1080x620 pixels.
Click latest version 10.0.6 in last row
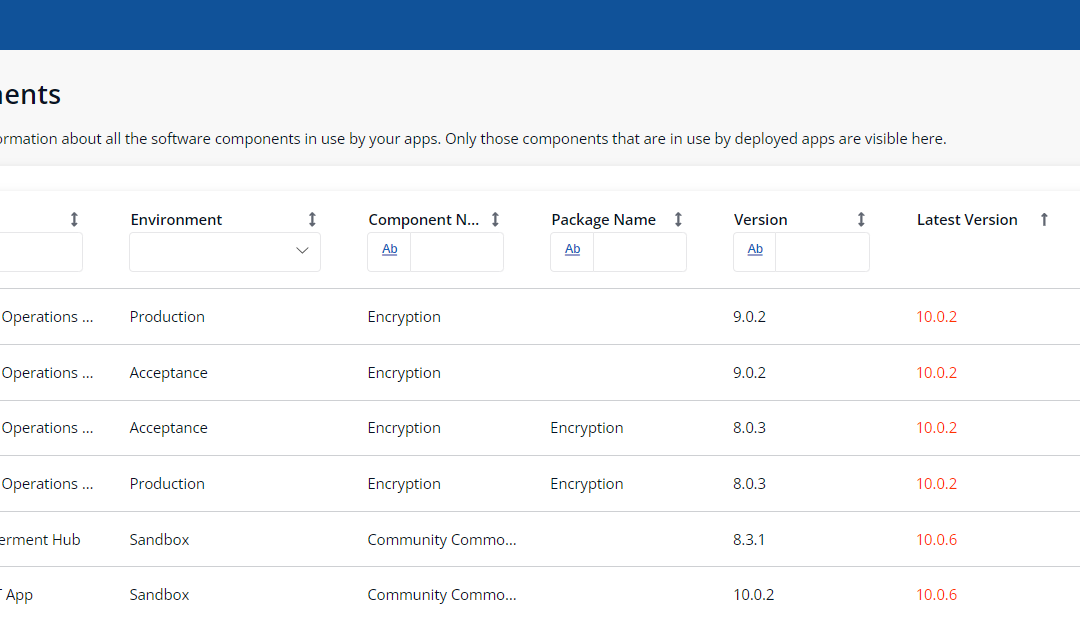[x=937, y=595]
